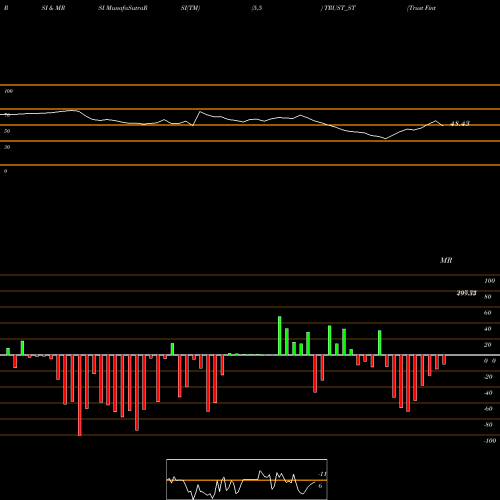The width and height of the screenshot is (500, 500).
Task: Click the RSI axis label 70
Action: (7, 115)
